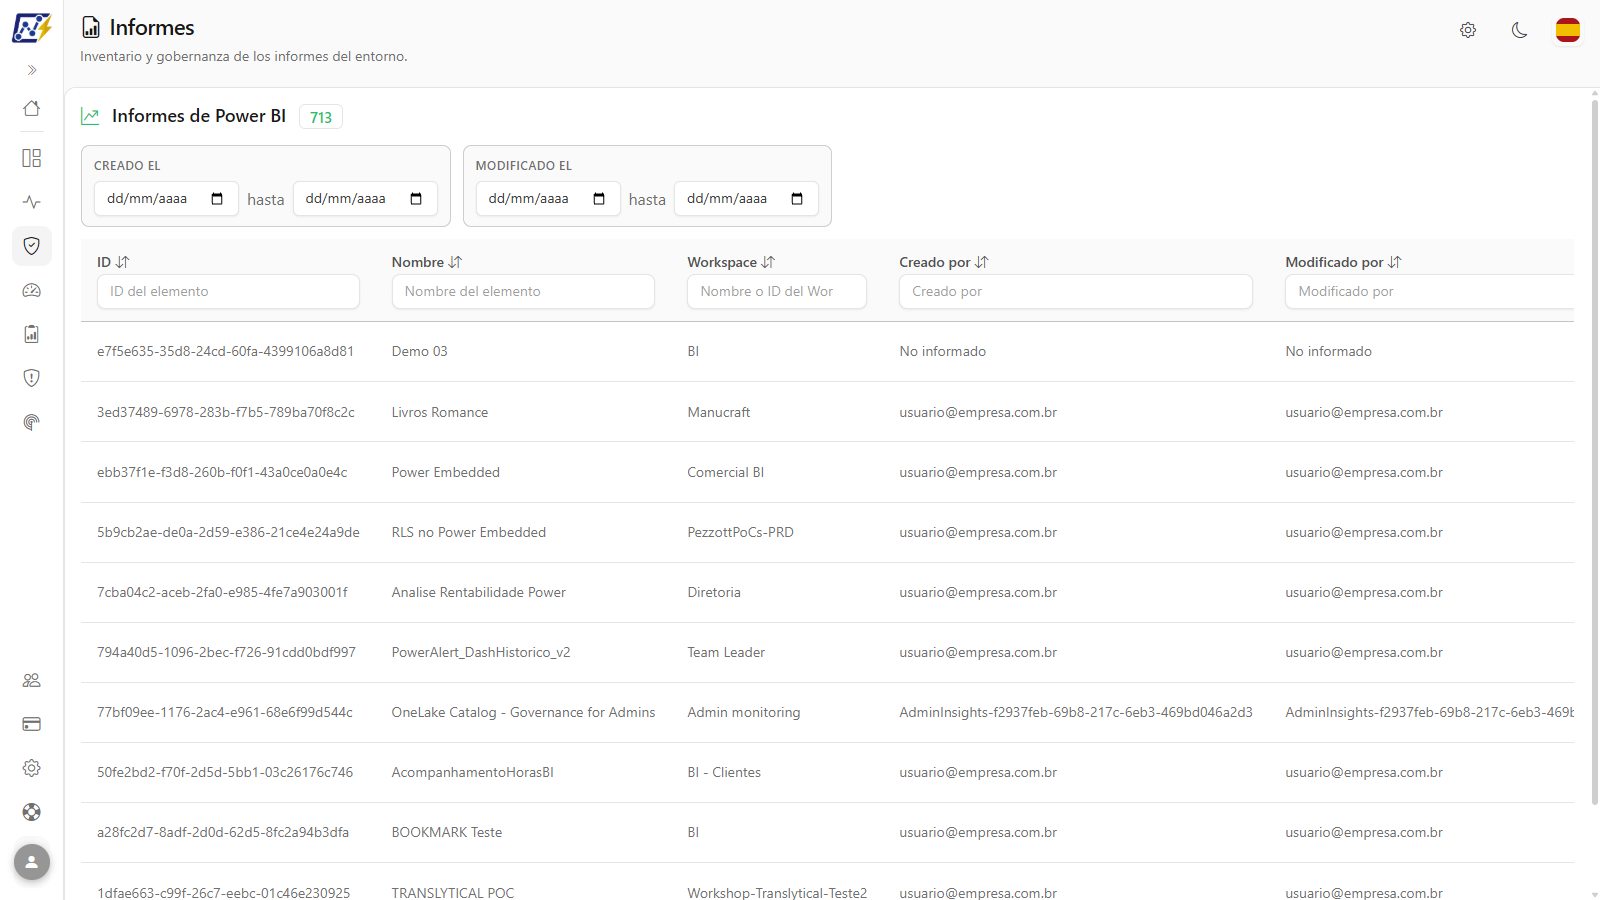Select the Livros Romance report name
Image resolution: width=1600 pixels, height=900 pixels.
click(440, 412)
